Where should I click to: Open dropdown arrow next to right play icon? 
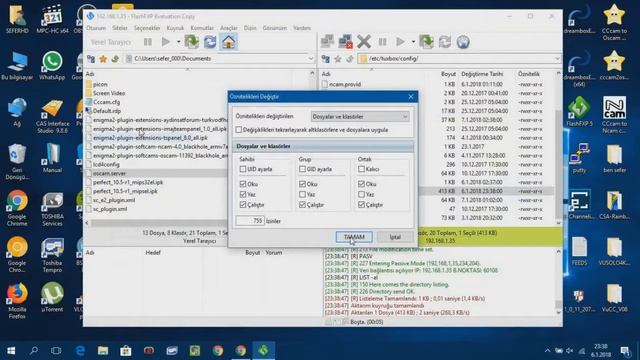[413, 42]
